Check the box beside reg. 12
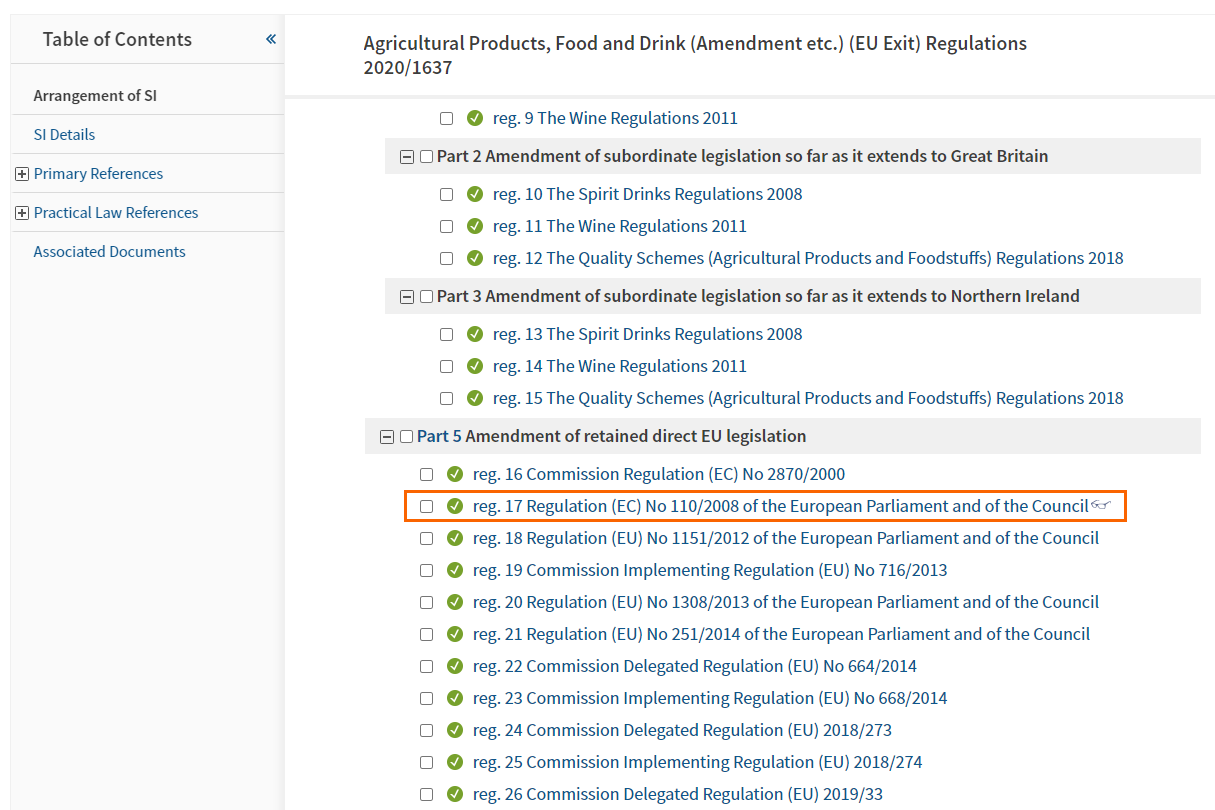1215x810 pixels. pyautogui.click(x=447, y=258)
